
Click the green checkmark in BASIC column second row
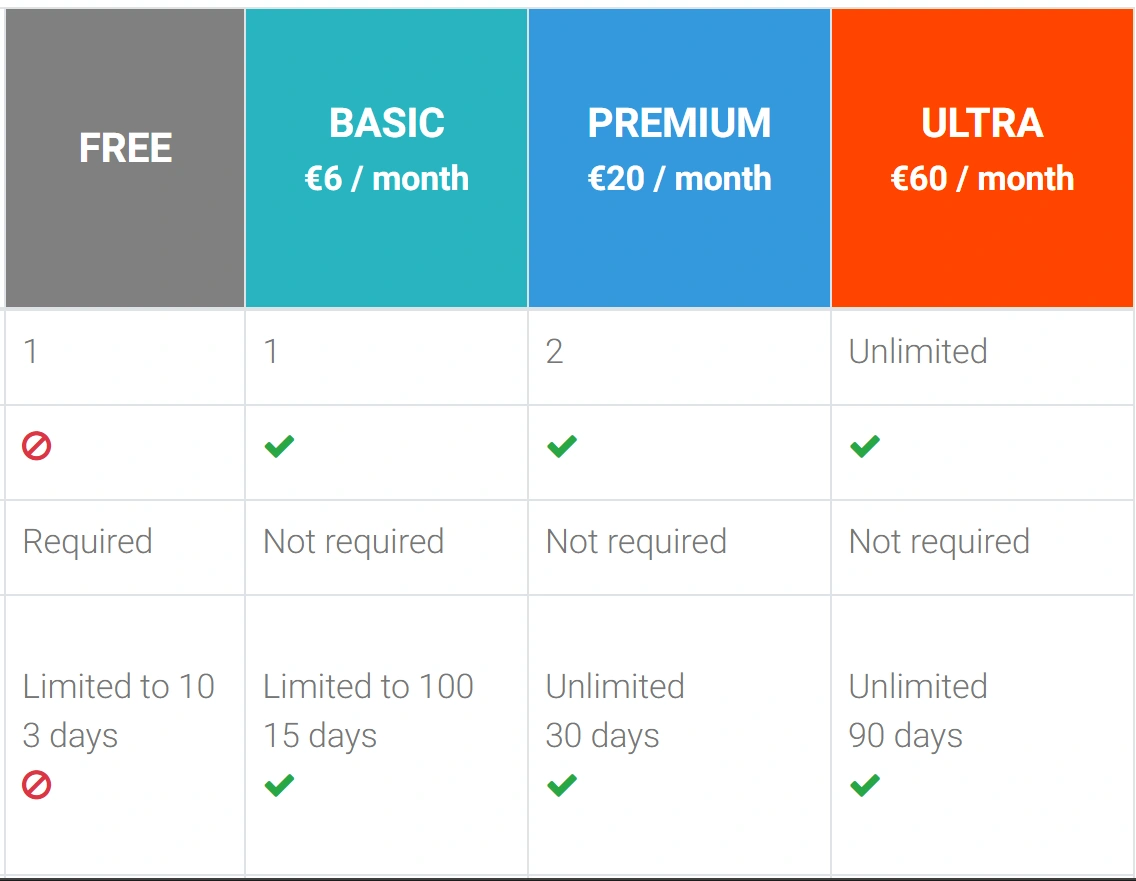[x=279, y=446]
